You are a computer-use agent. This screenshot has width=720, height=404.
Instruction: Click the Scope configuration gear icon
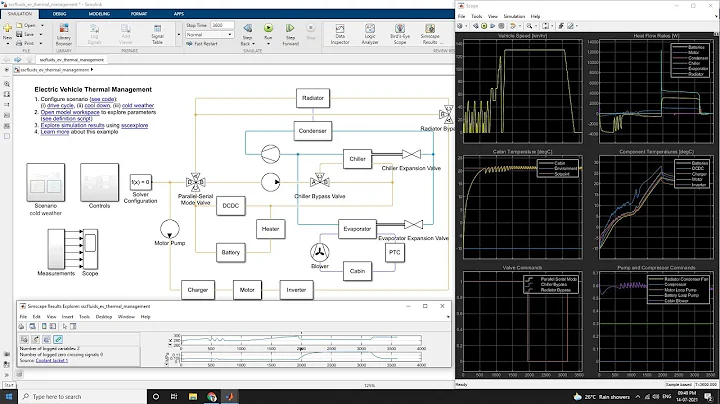point(460,26)
